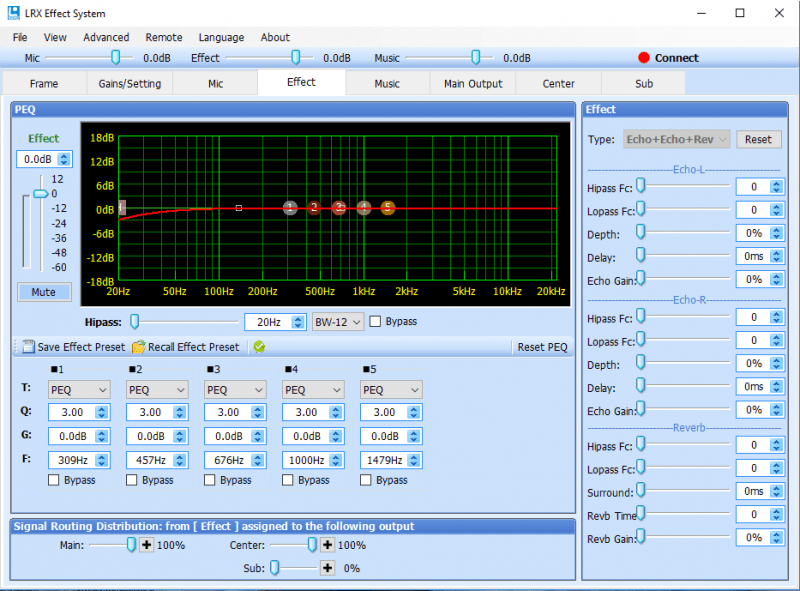
Task: Click the plus icon next to Sub routing
Action: pos(327,568)
